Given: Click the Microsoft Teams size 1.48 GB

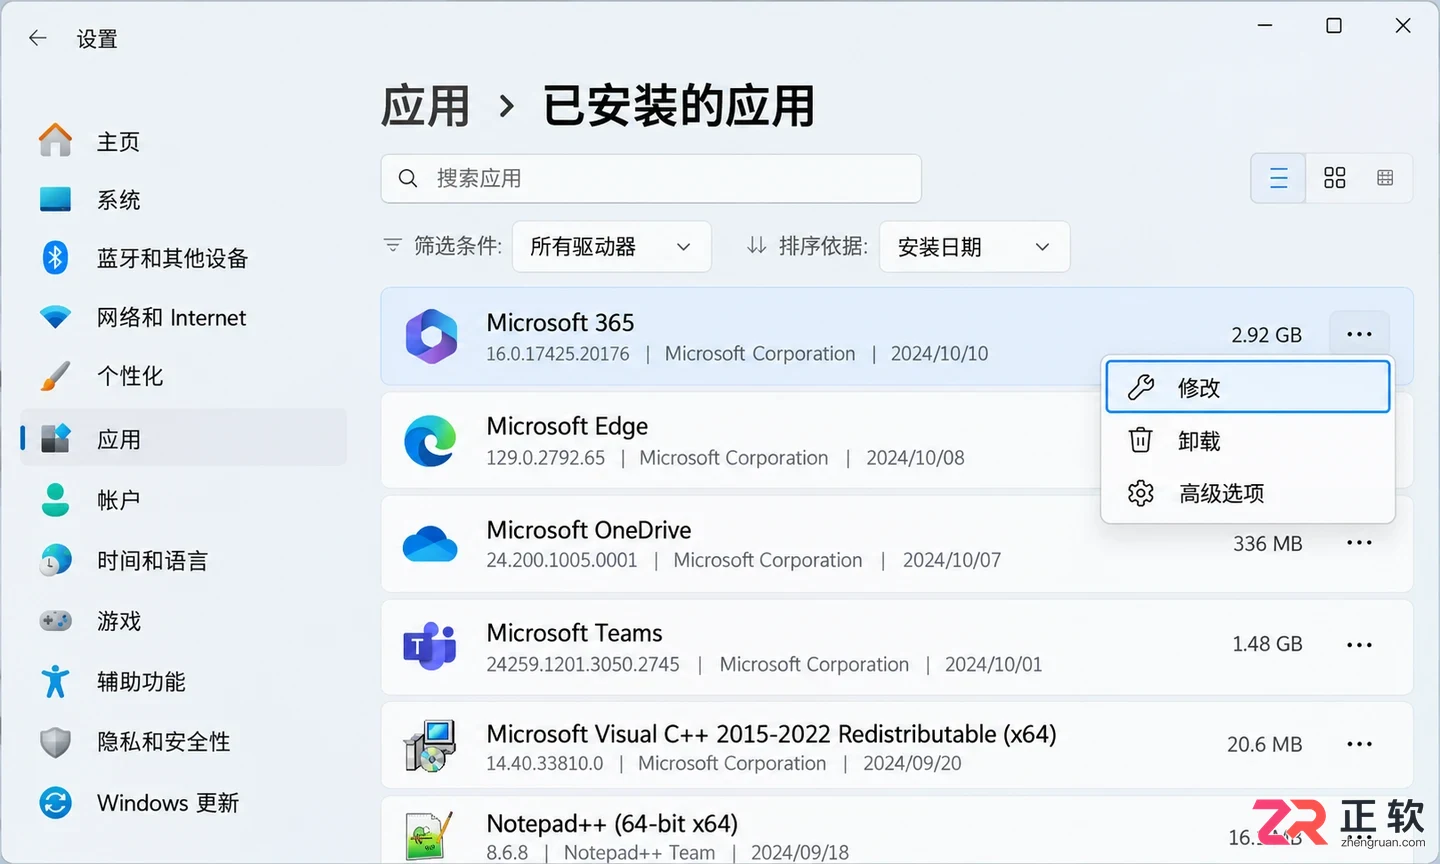Looking at the screenshot, I should pyautogui.click(x=1267, y=644).
